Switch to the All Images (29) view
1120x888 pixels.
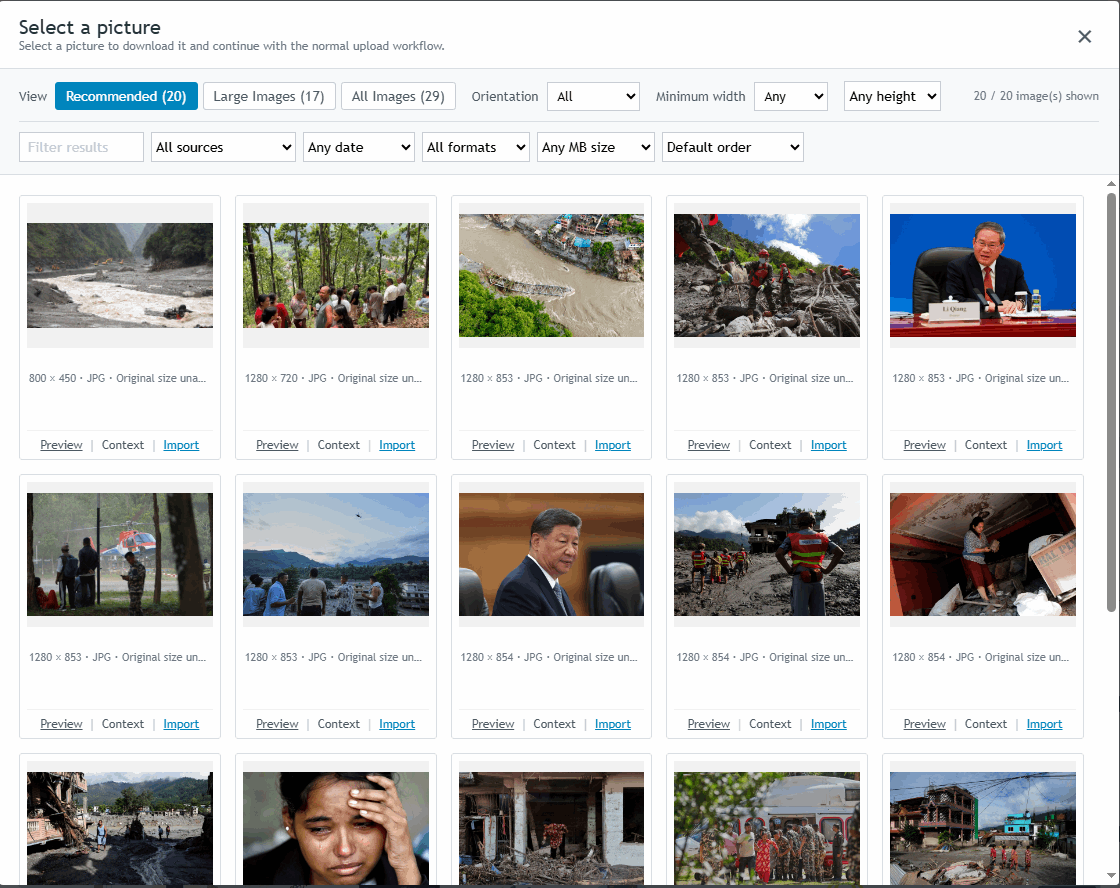(x=398, y=96)
